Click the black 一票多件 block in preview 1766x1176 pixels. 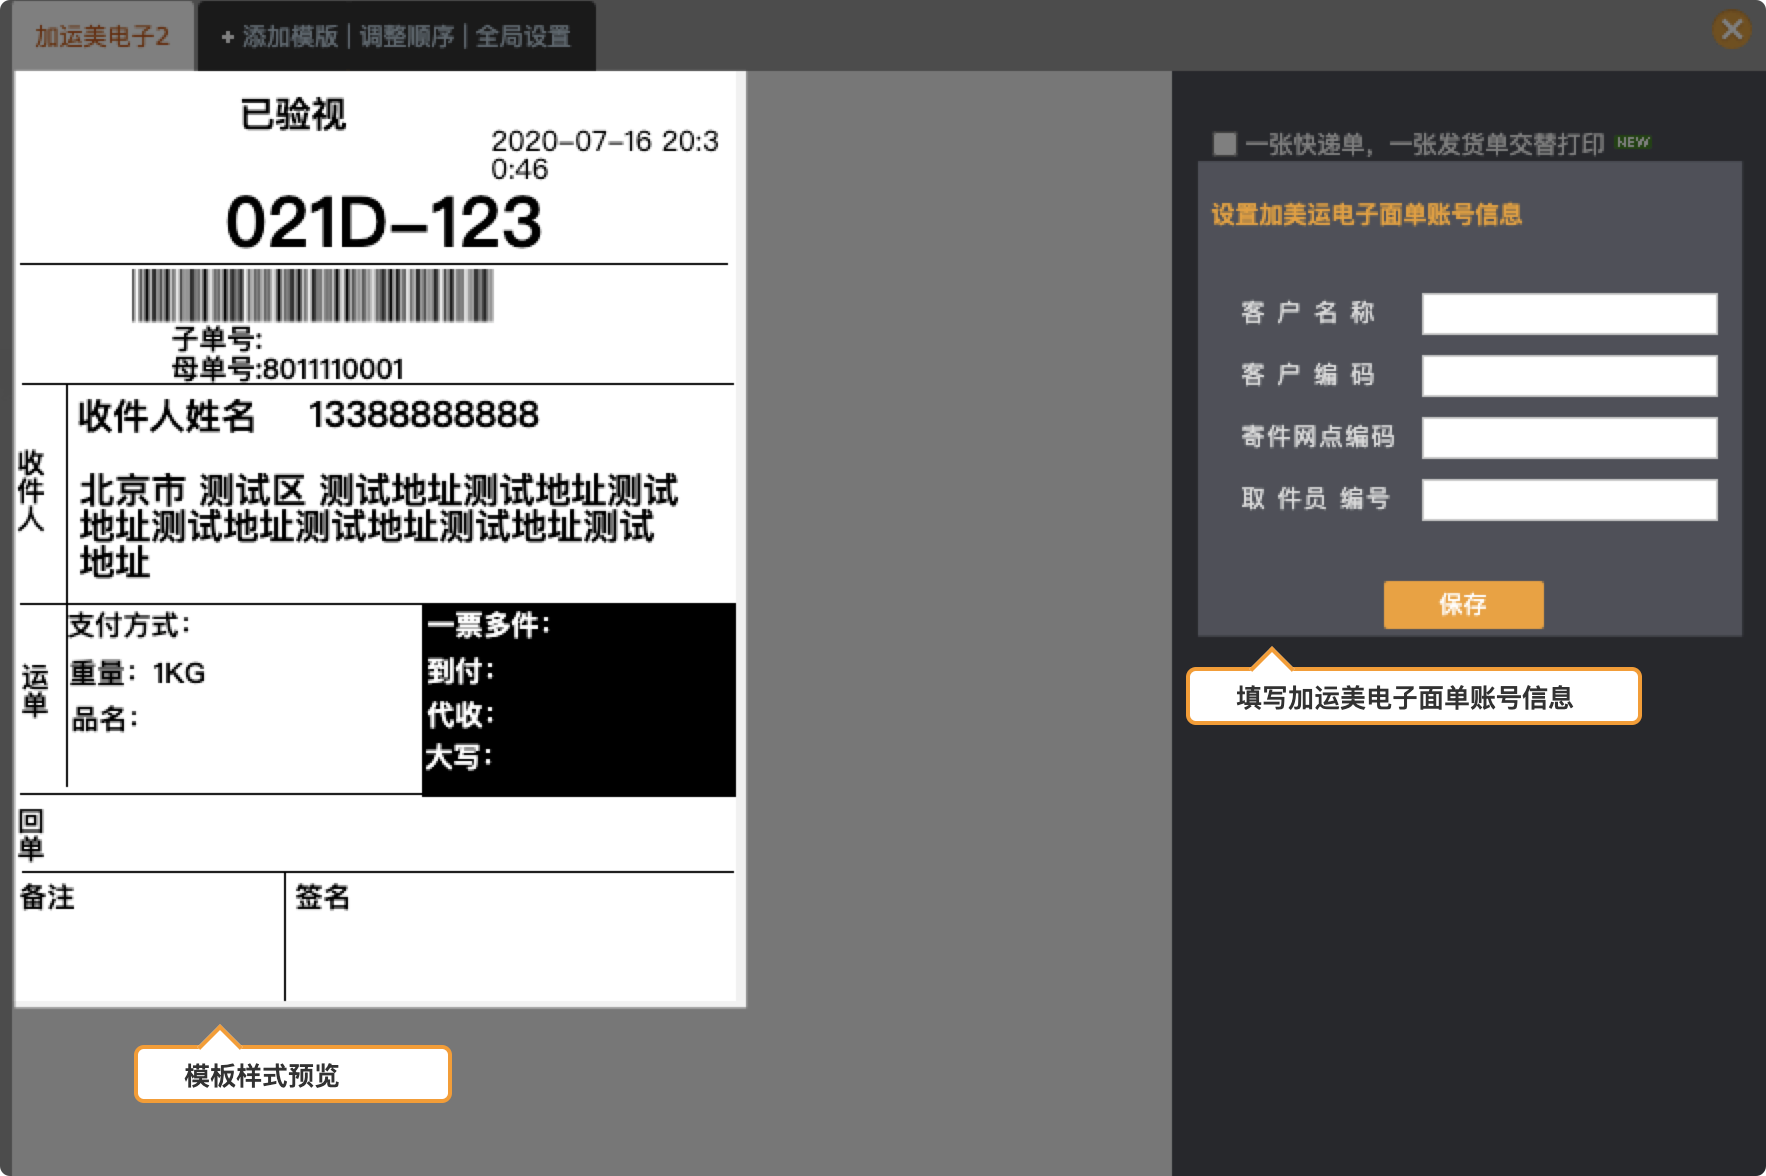[x=579, y=699]
